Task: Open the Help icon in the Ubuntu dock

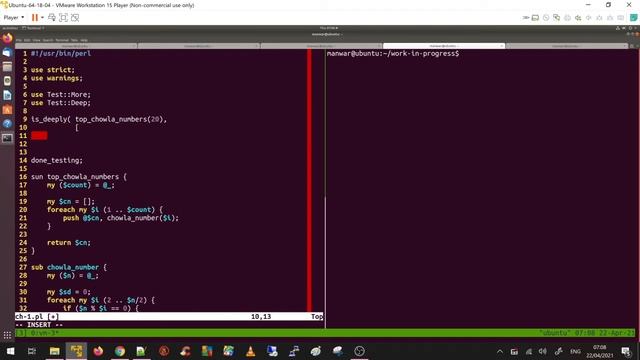Action: tap(7, 124)
